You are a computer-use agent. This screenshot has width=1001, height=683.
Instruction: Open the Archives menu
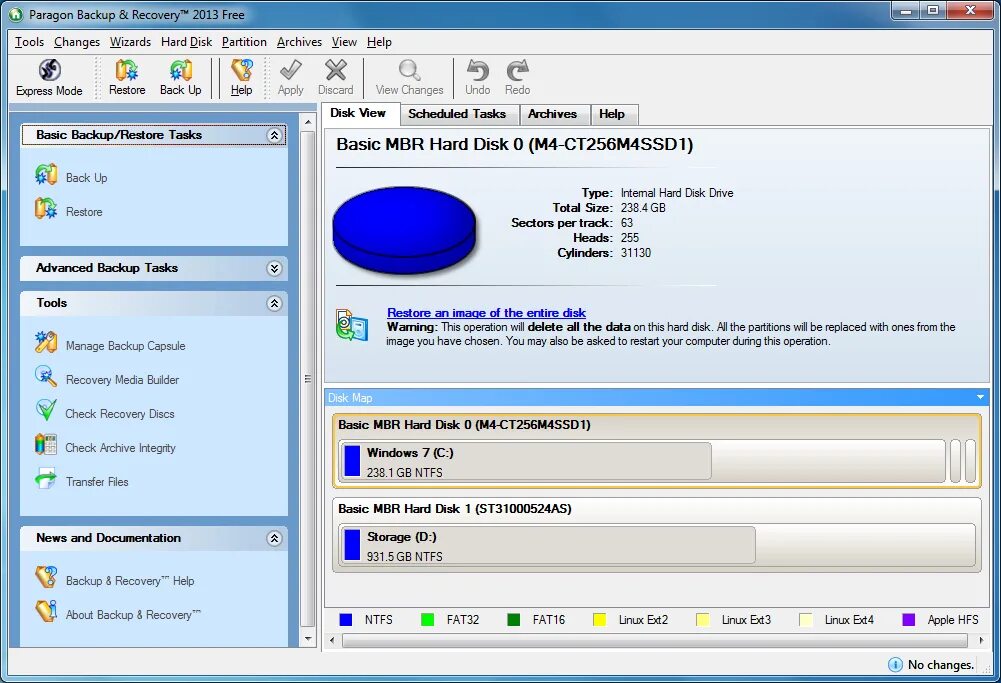(299, 41)
